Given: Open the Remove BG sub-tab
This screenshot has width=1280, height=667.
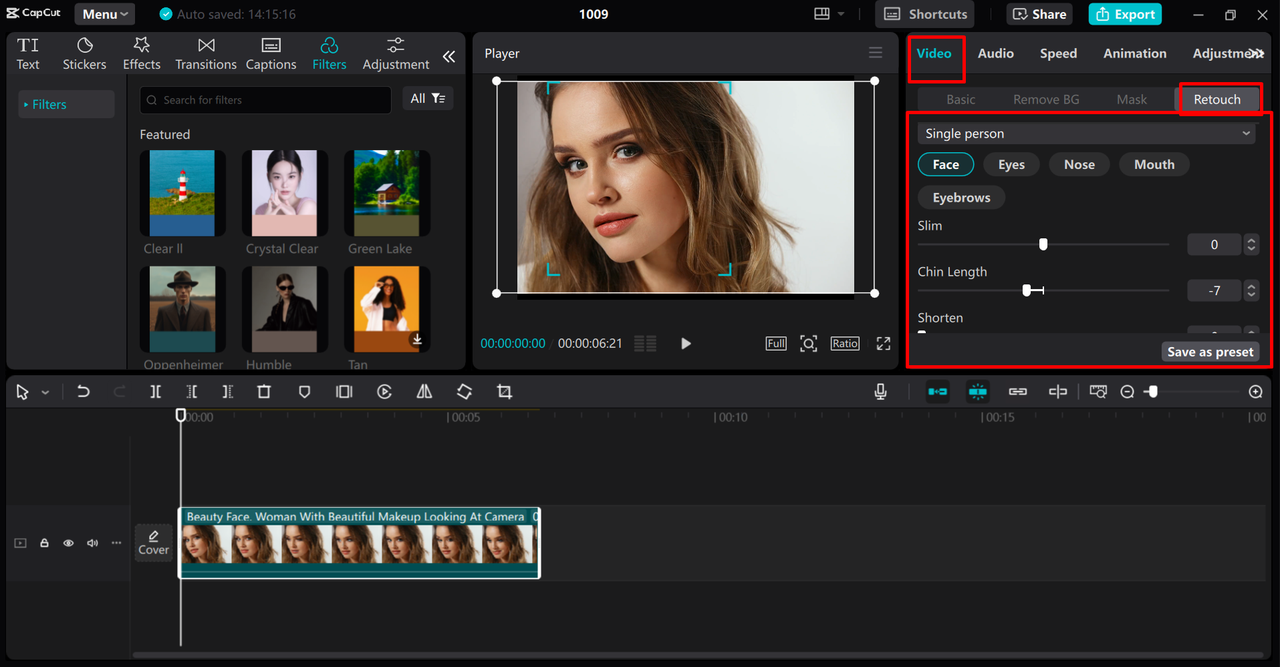Looking at the screenshot, I should (x=1046, y=99).
